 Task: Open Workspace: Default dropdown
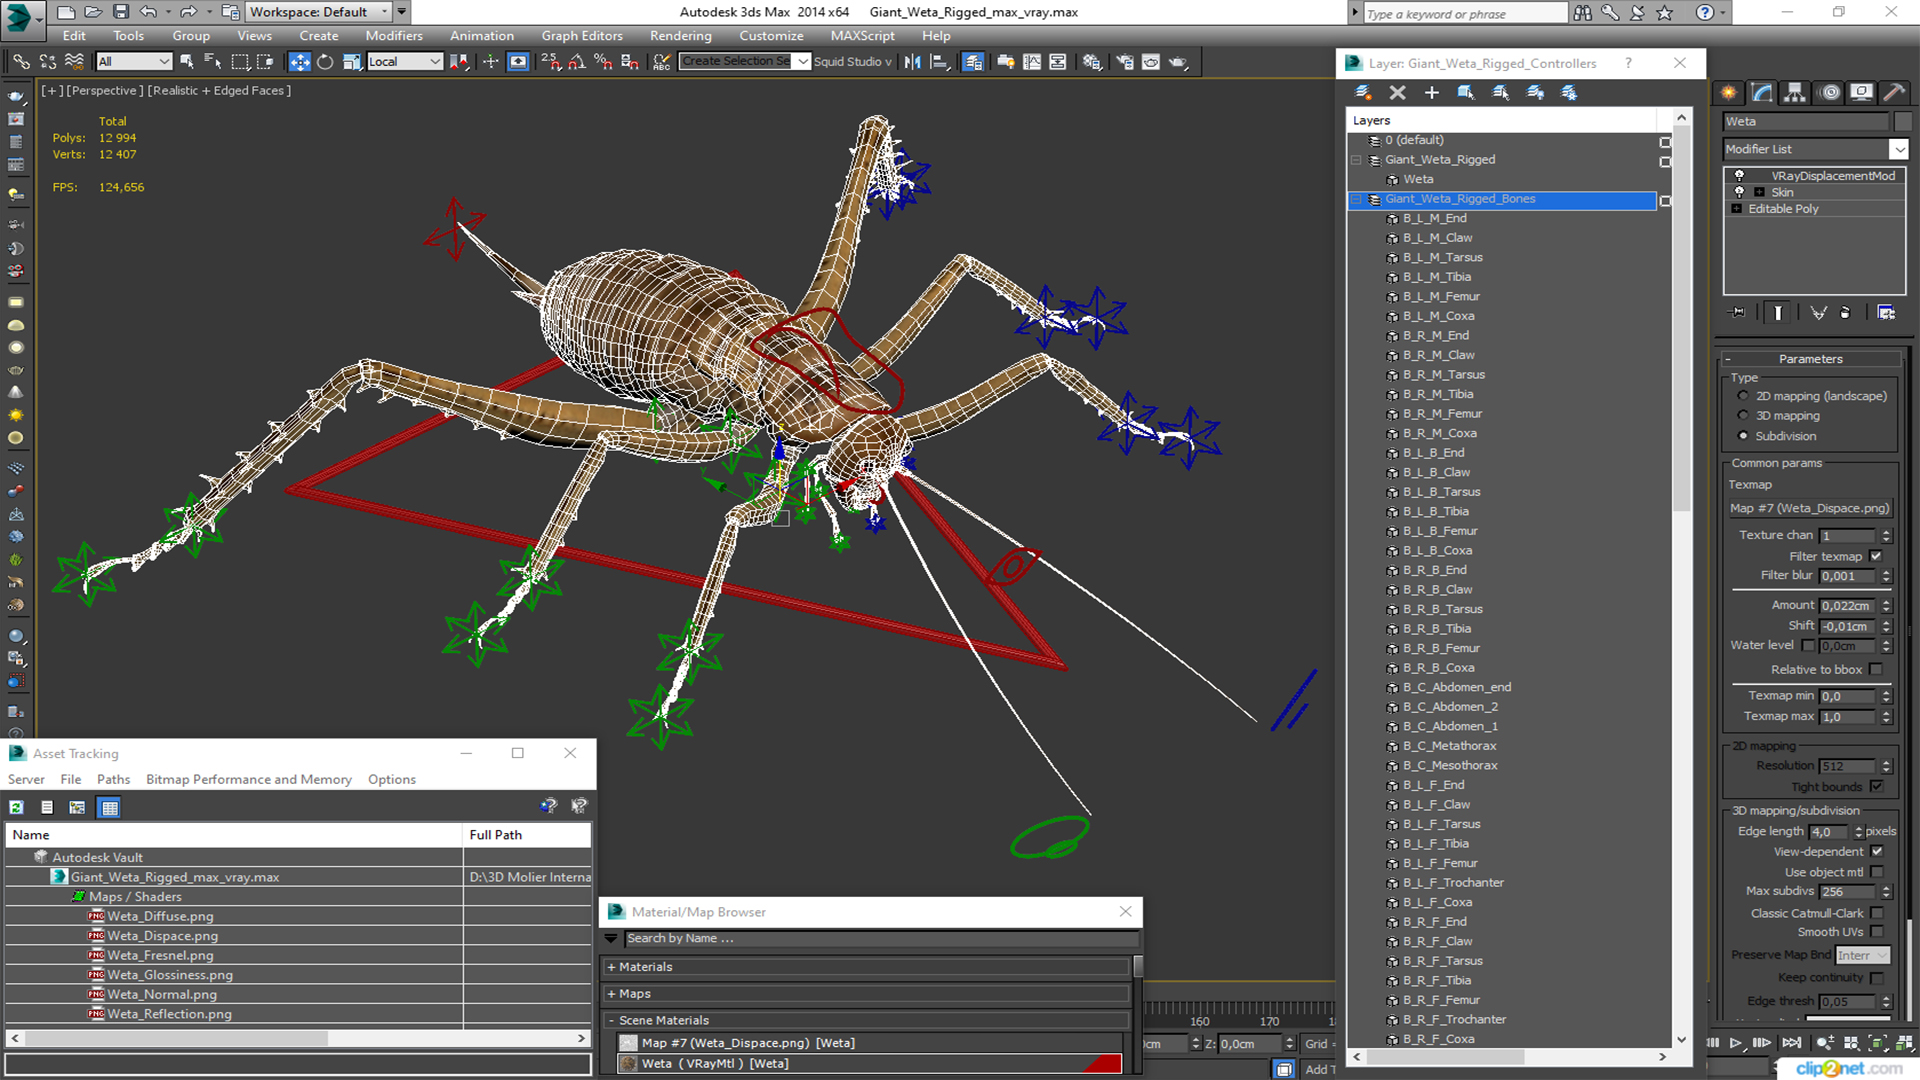point(318,12)
